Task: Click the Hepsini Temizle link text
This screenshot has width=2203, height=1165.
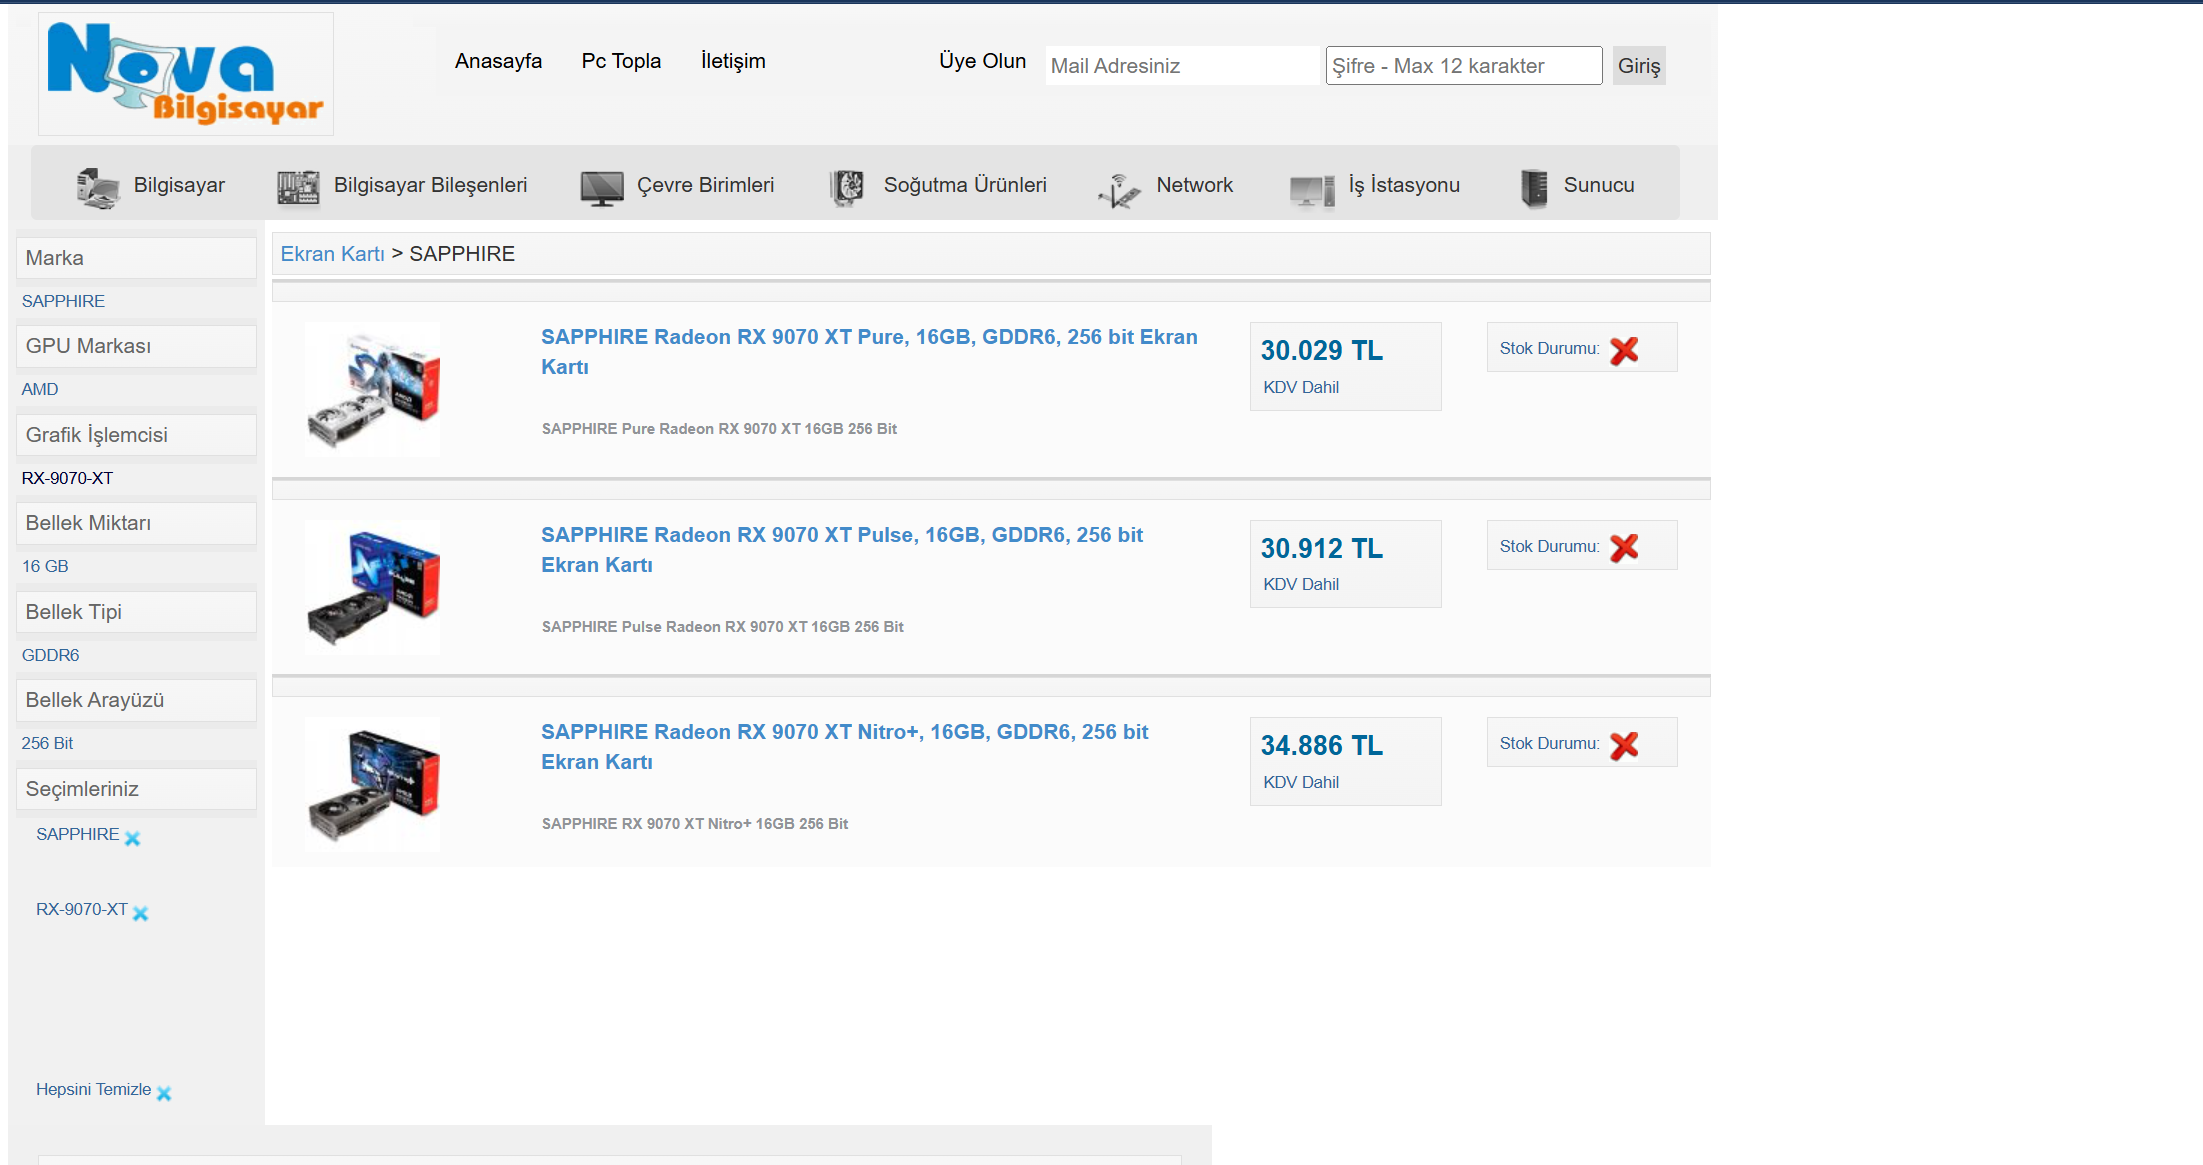Action: [x=93, y=1089]
